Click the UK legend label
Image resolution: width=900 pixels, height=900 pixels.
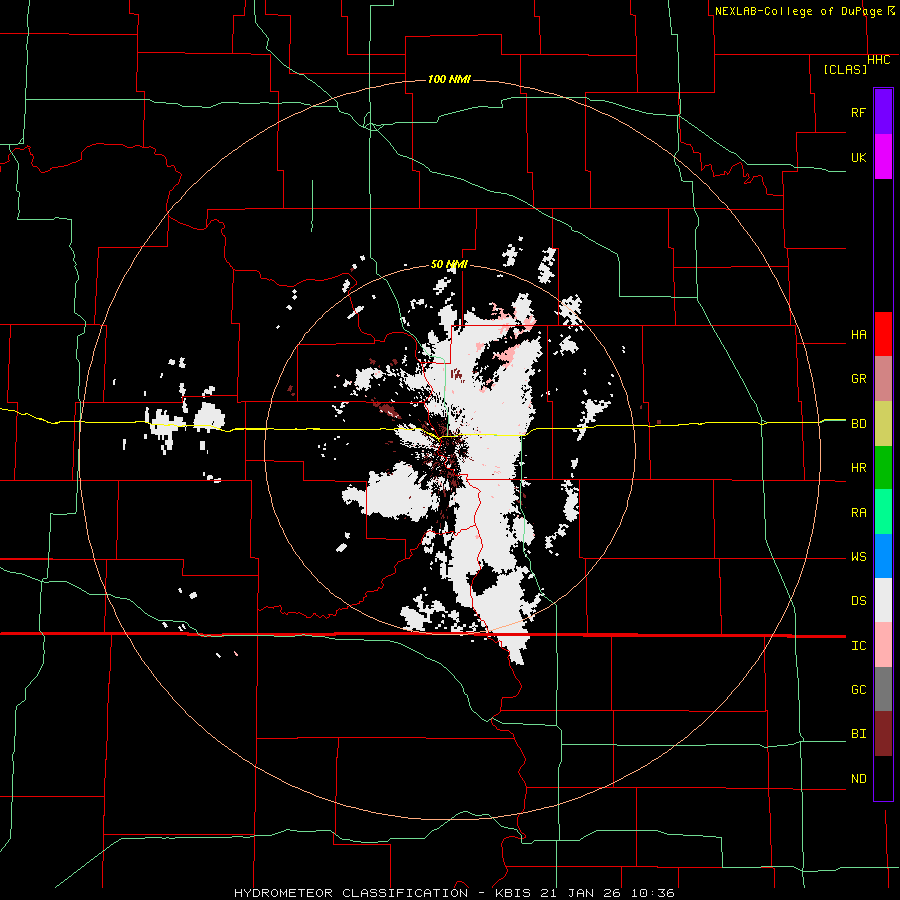[x=858, y=157]
